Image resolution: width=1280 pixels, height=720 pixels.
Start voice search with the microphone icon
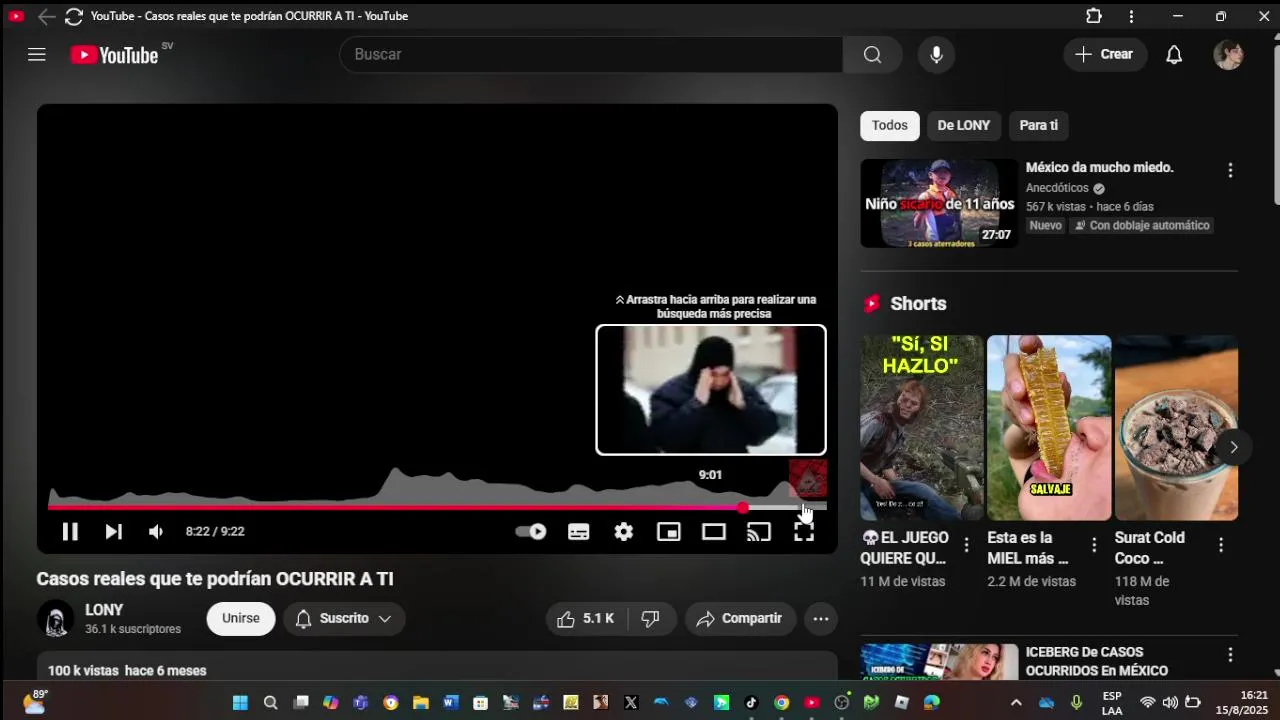click(x=936, y=54)
